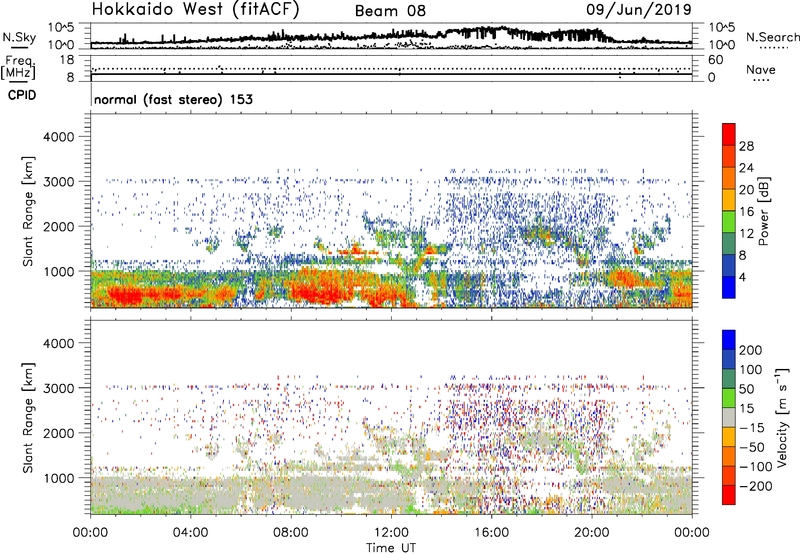Click the "Nave" legend label

761,69
